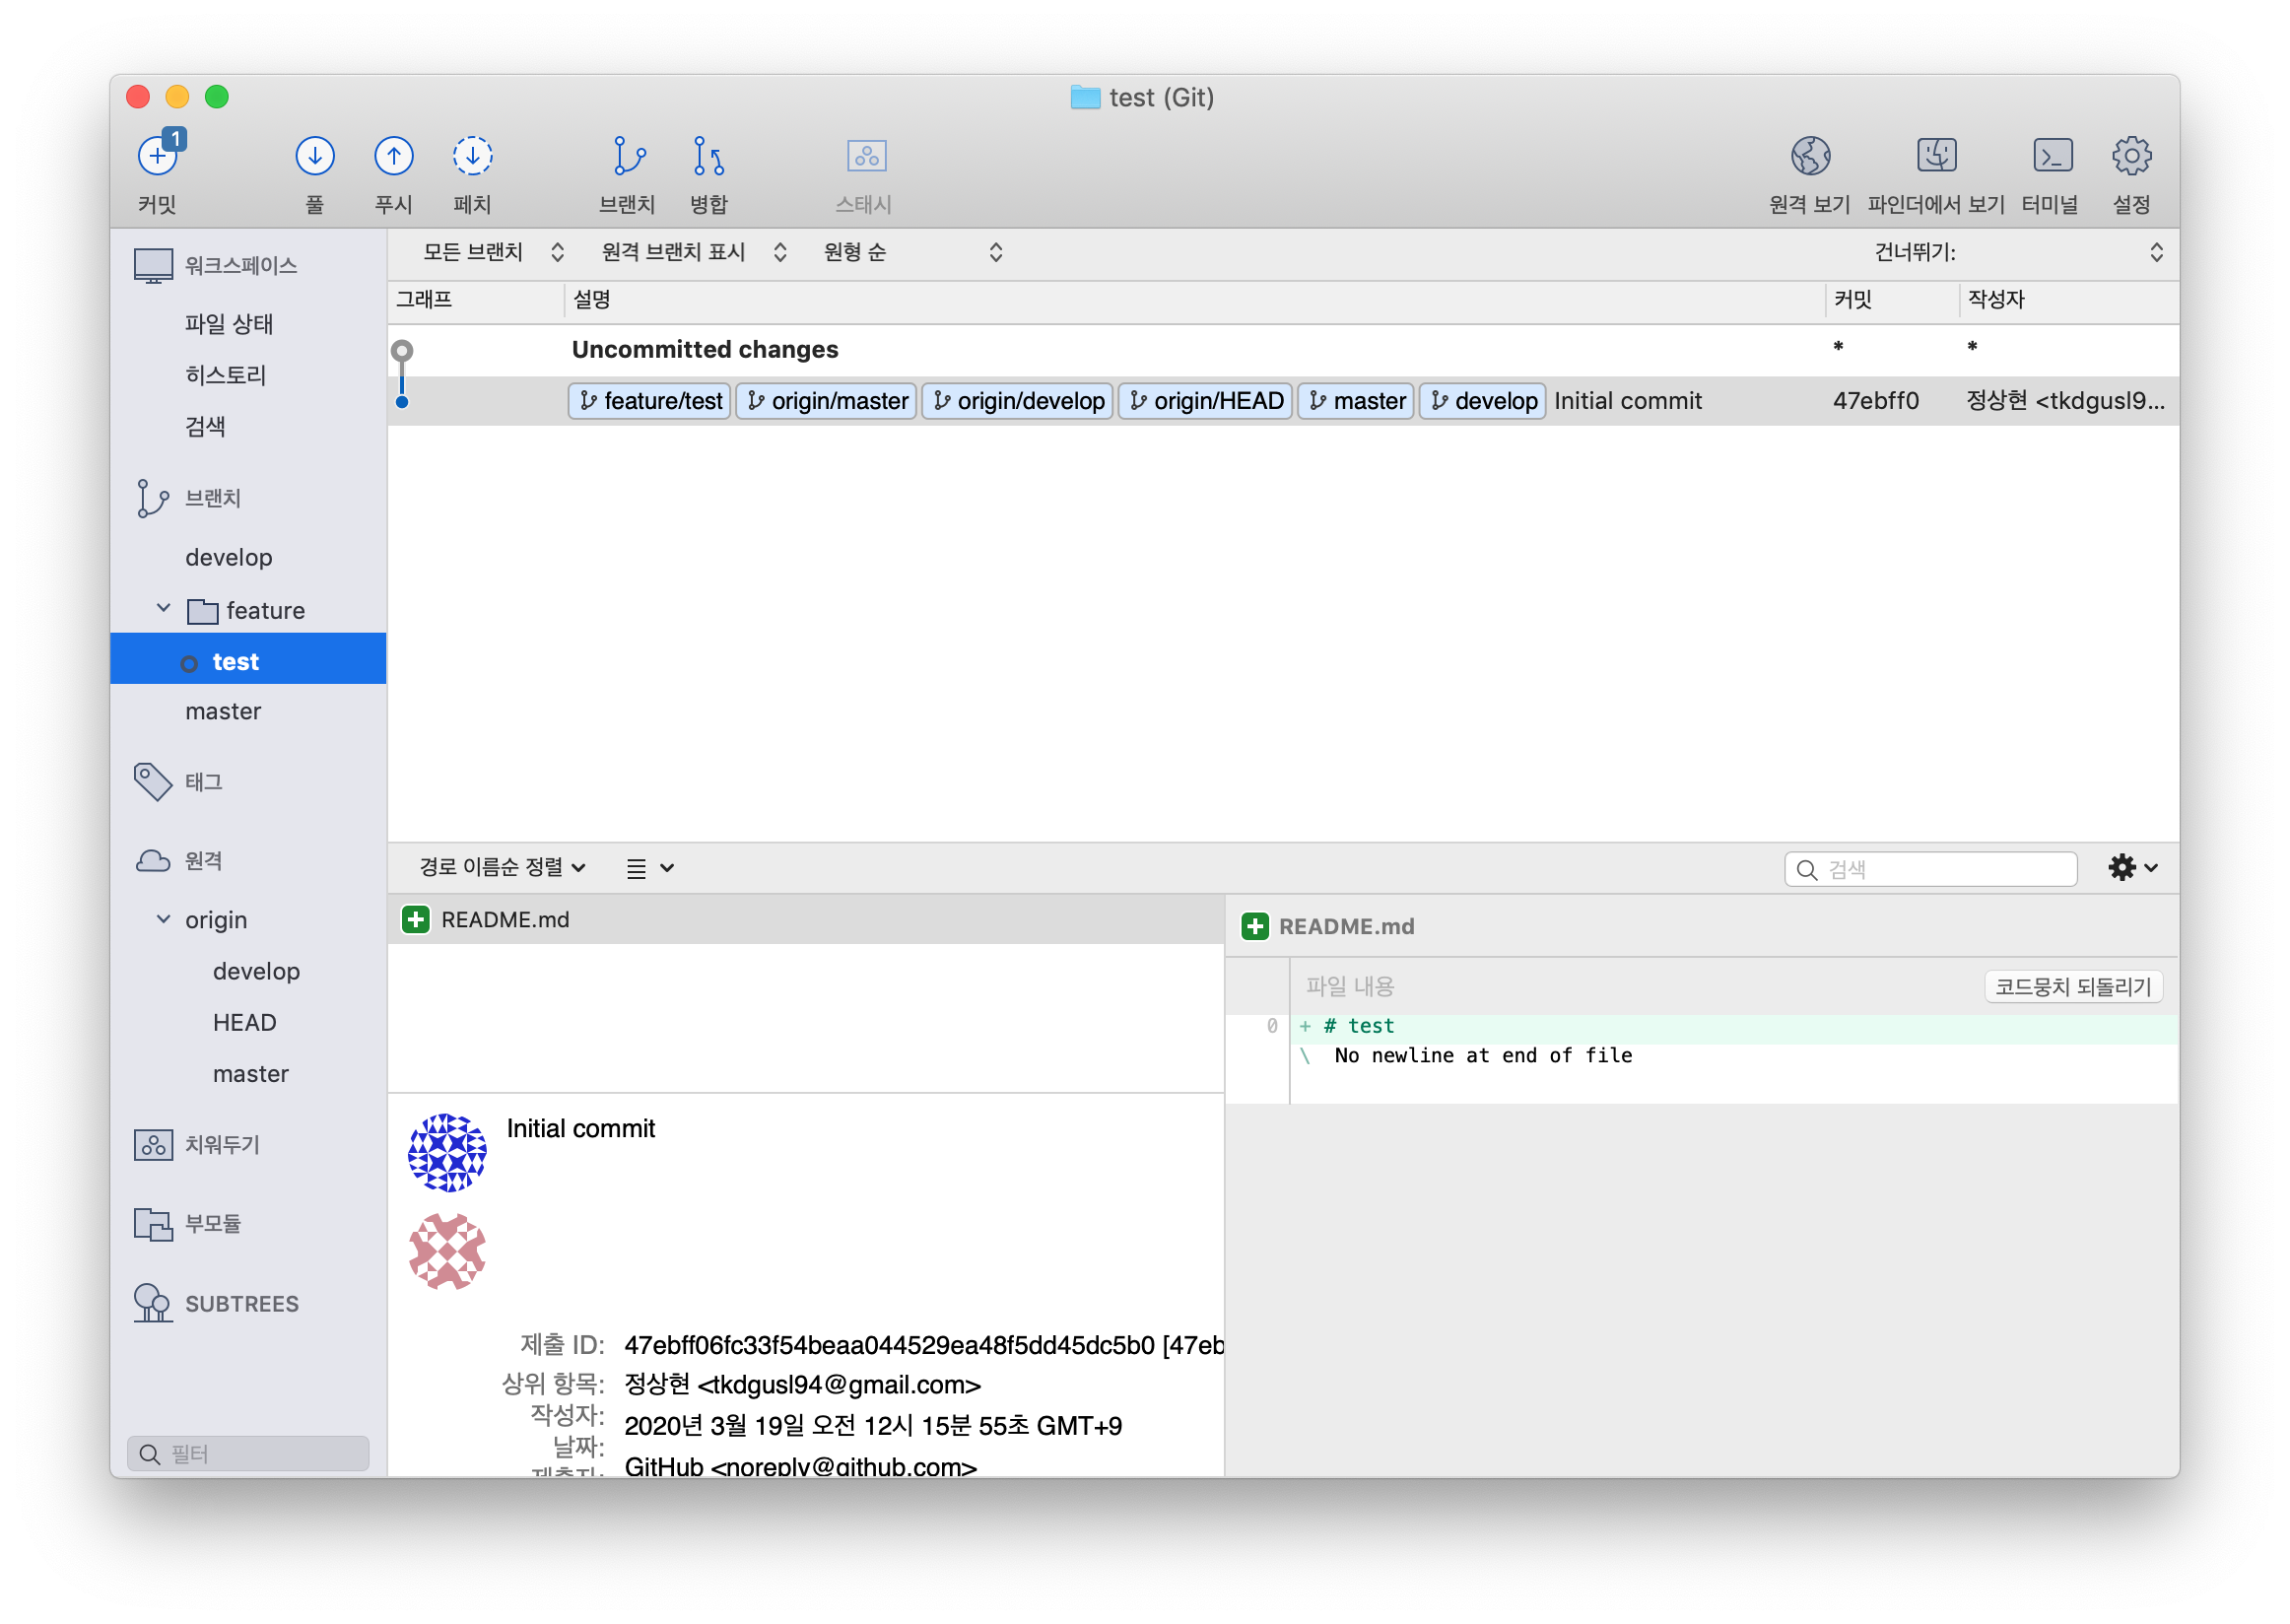The height and width of the screenshot is (1624, 2290).
Task: Open the path name sort (경로 이름순 정렬) dropdown
Action: pos(501,867)
